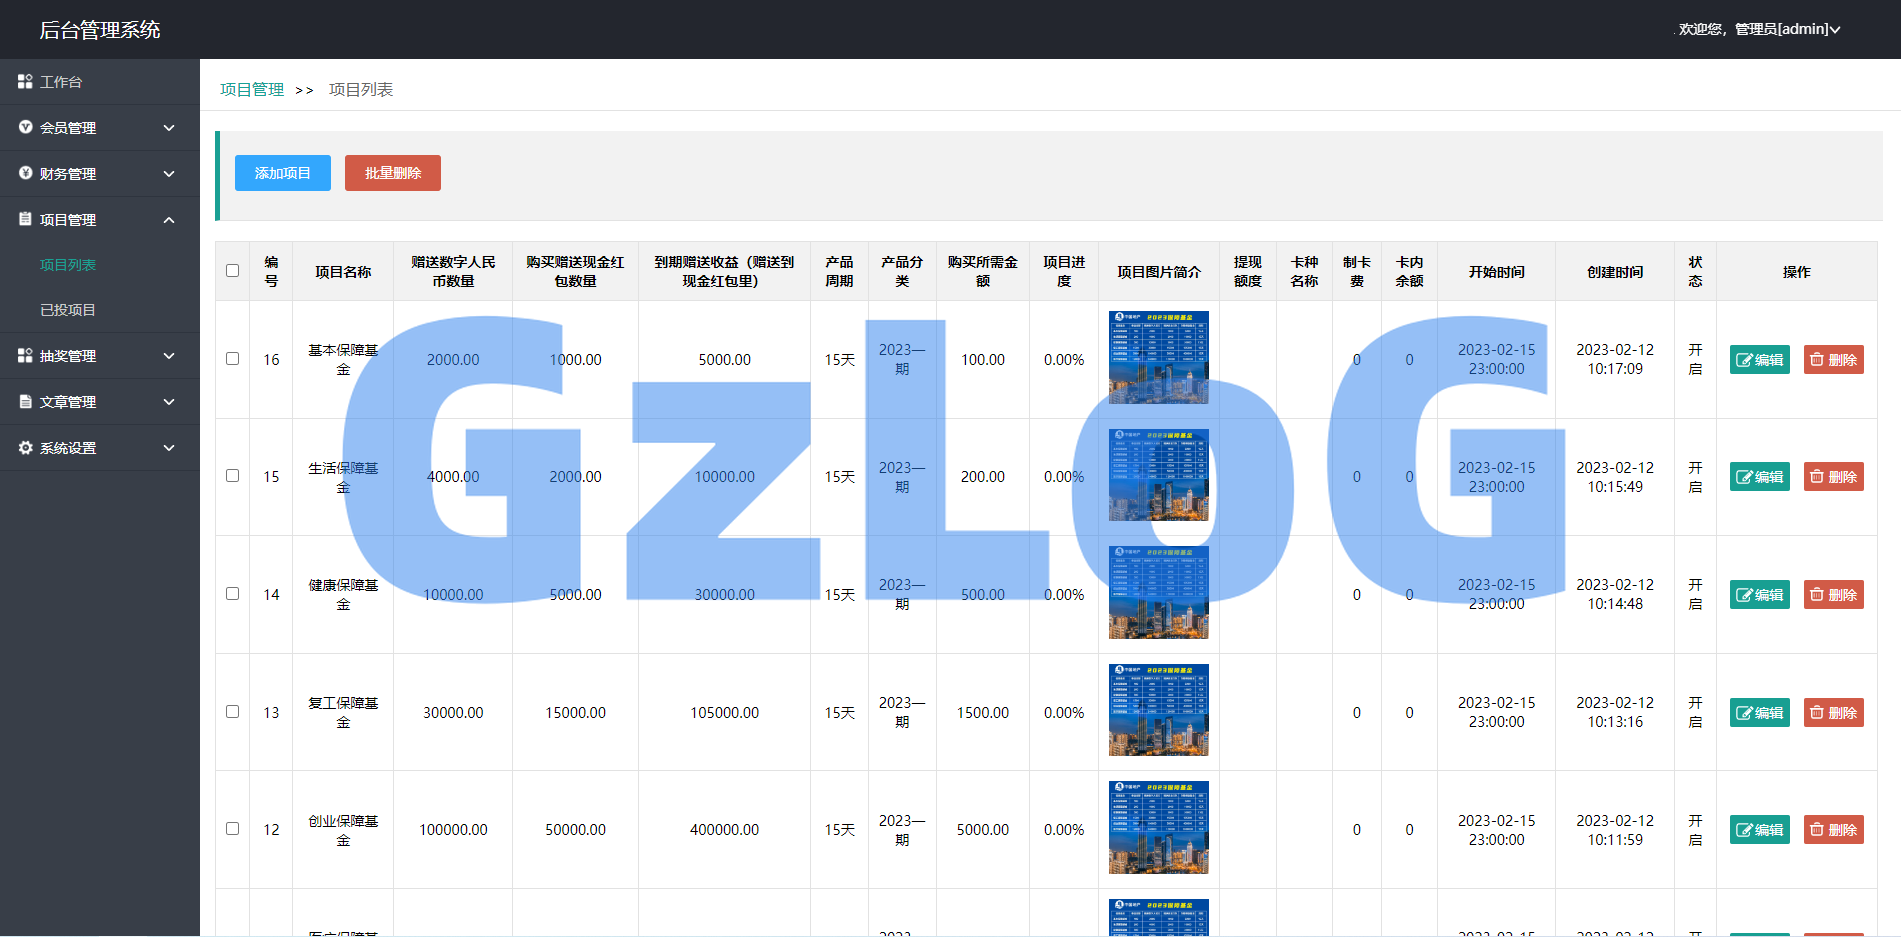Open 系统设置 menu label

[x=68, y=448]
